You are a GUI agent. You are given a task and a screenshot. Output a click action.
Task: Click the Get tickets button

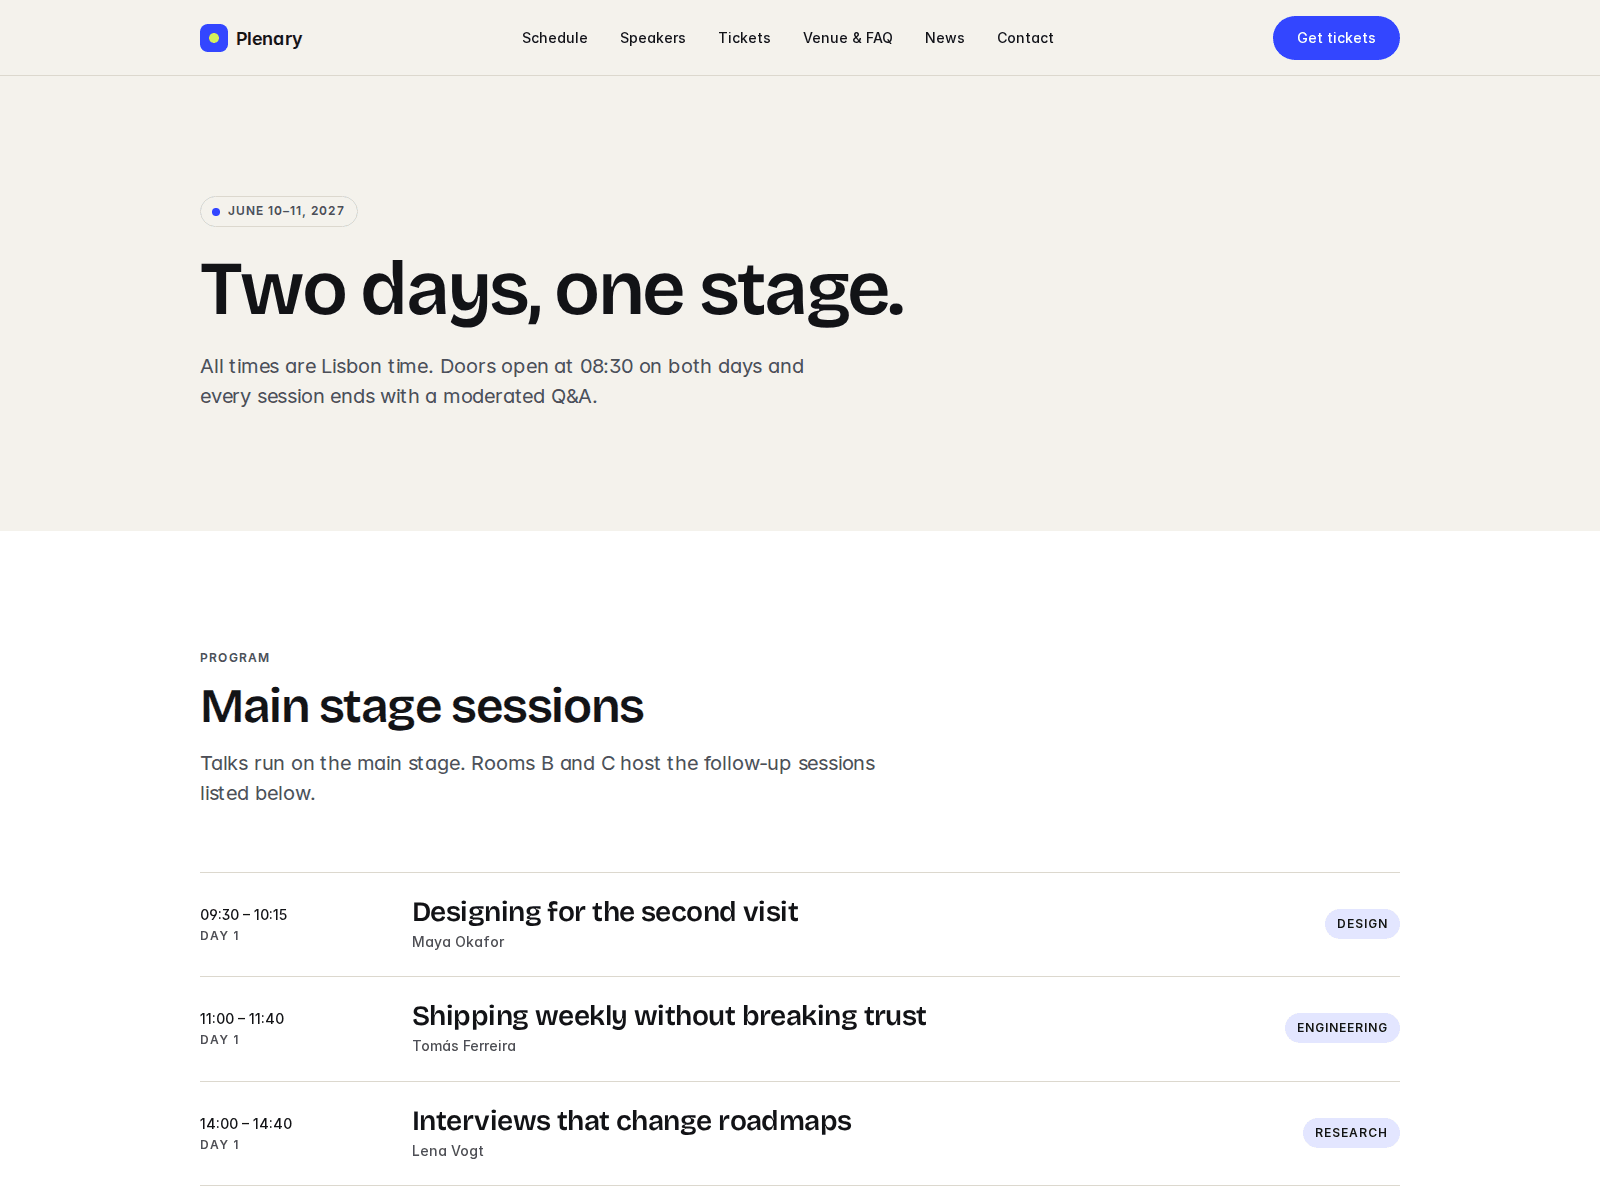[1336, 38]
